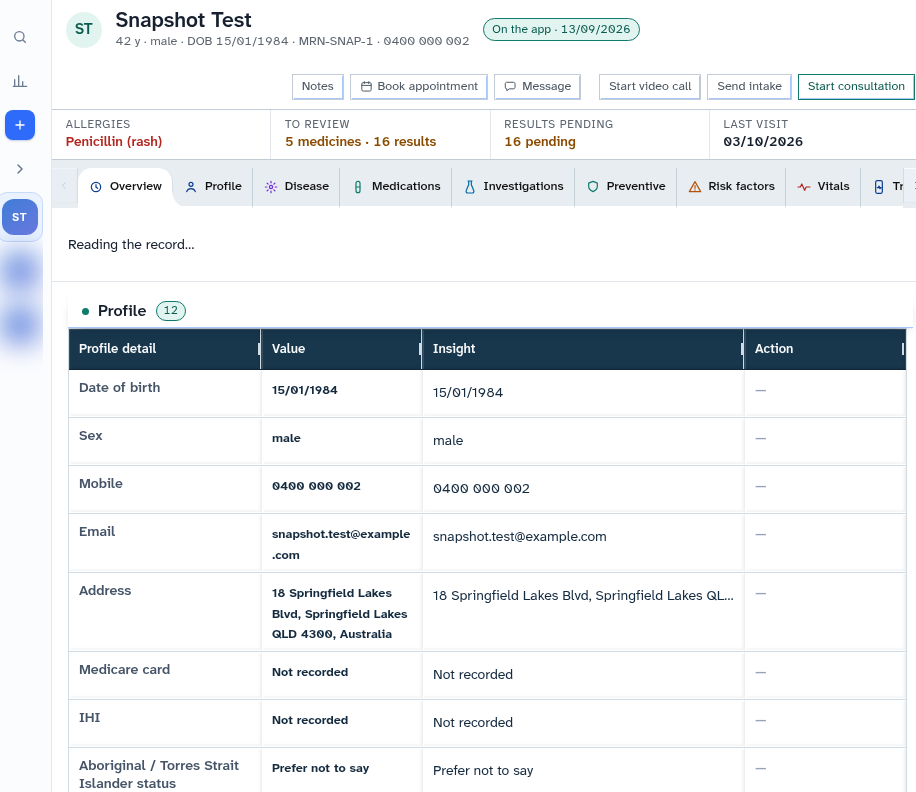Click the 'On the app · 13/09/2026' badge
The width and height of the screenshot is (916, 792).
point(561,29)
